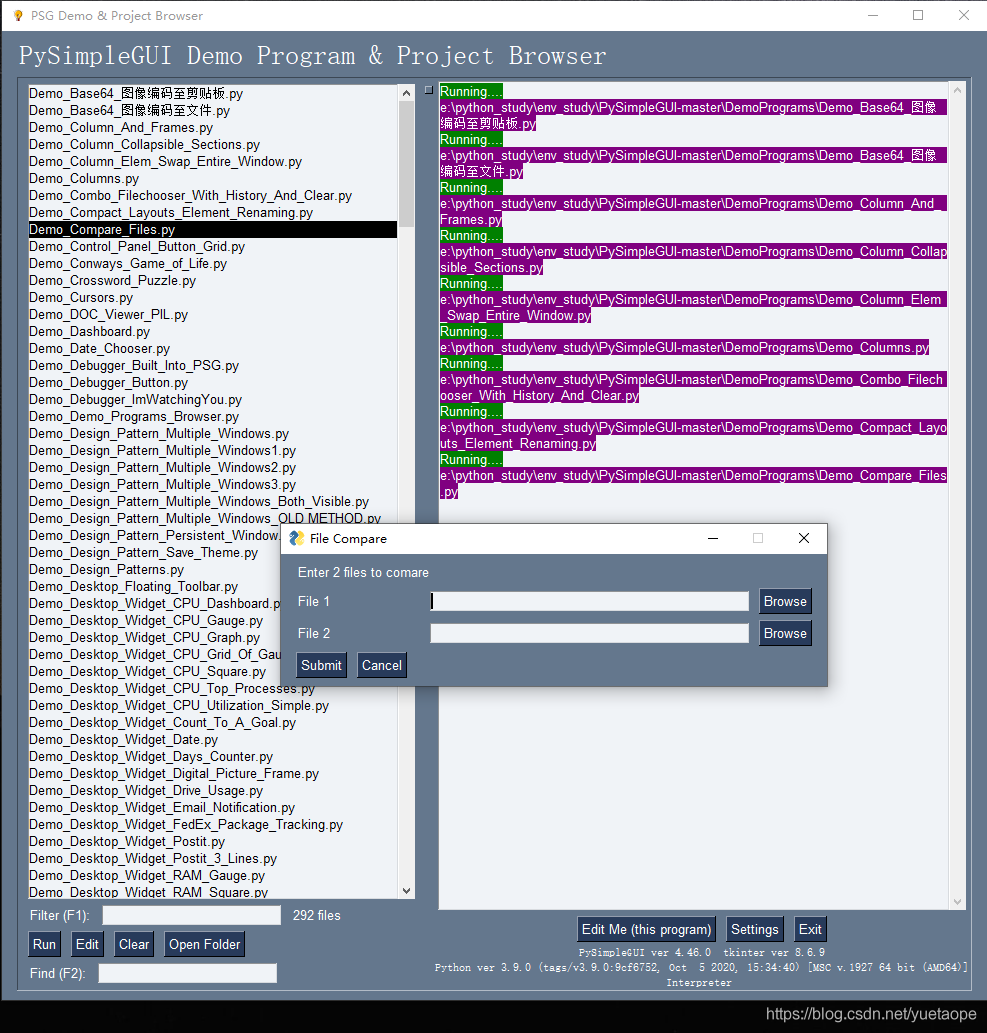Click file list scrollbar down arrow
987x1033 pixels.
click(407, 891)
